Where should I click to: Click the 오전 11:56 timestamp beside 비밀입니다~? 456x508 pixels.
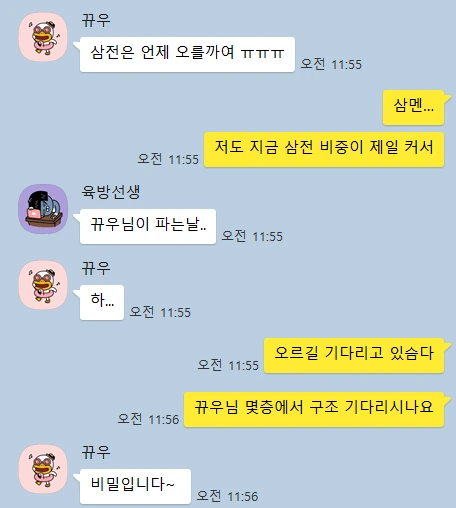[227, 496]
